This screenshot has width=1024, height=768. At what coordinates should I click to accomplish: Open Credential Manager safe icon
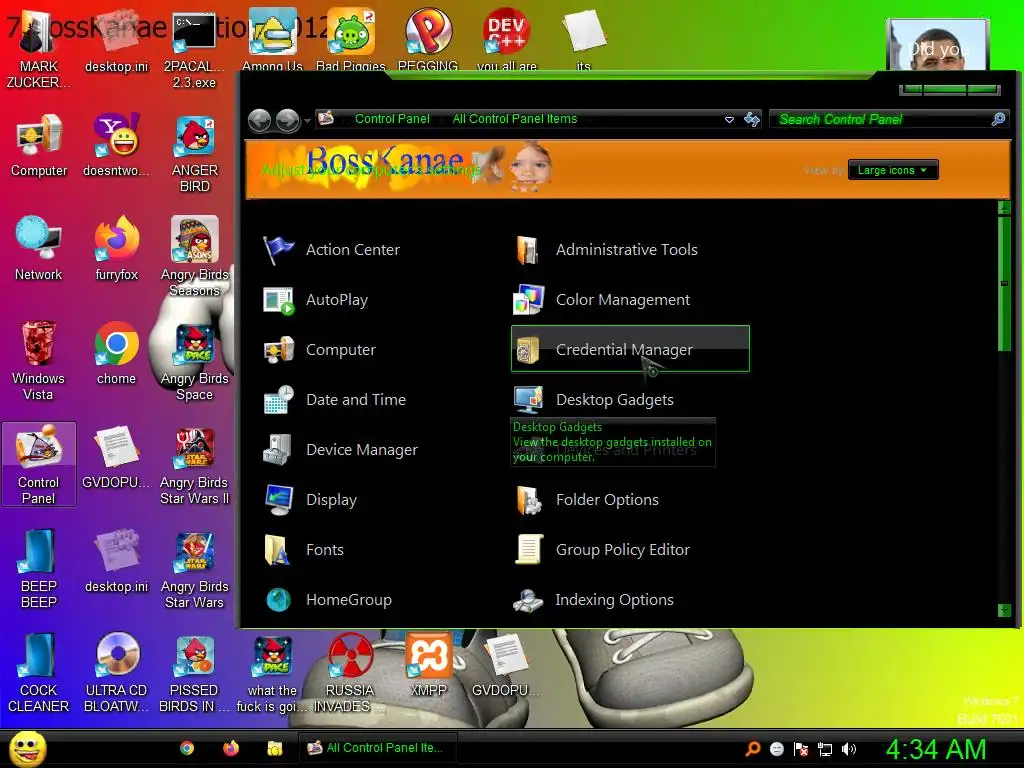tap(528, 350)
